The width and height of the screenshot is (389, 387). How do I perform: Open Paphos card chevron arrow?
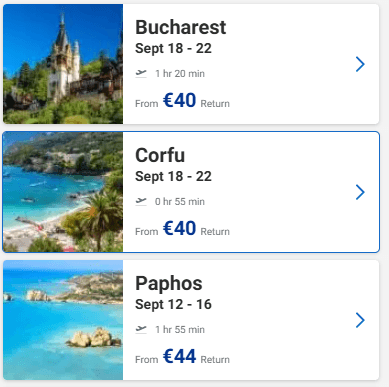click(x=360, y=320)
